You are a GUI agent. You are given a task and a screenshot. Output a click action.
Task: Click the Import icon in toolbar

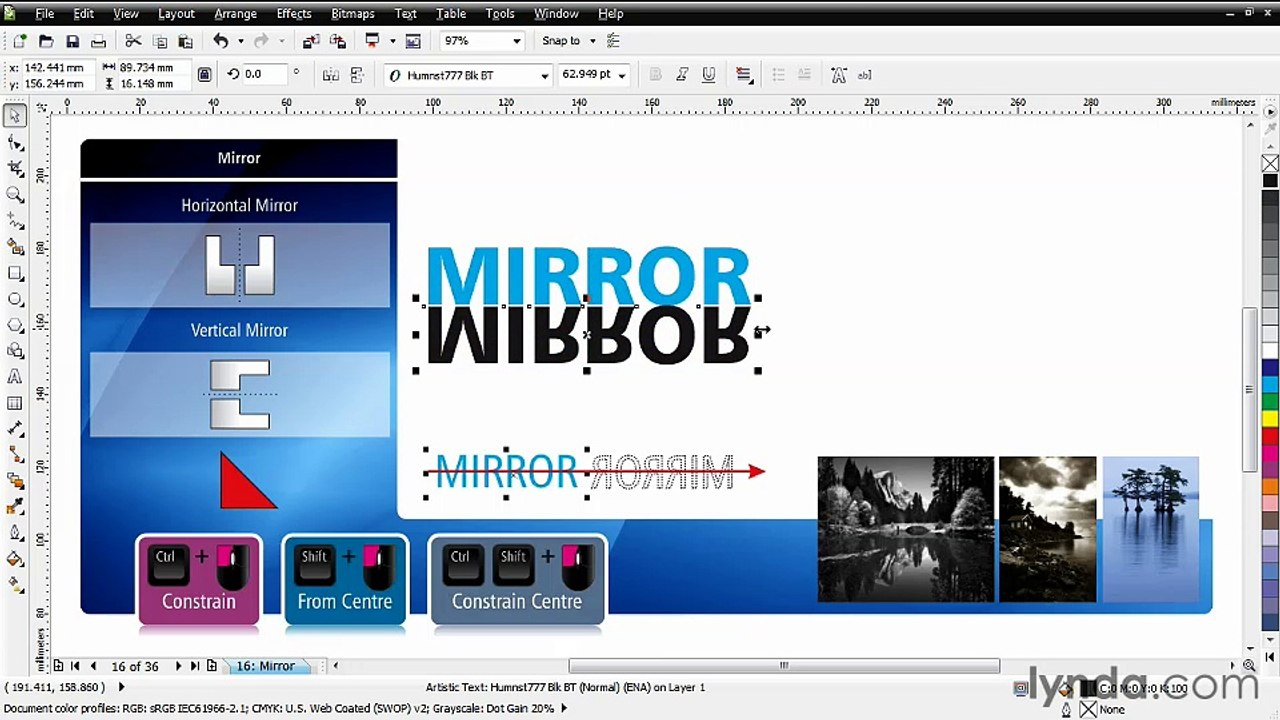point(311,41)
